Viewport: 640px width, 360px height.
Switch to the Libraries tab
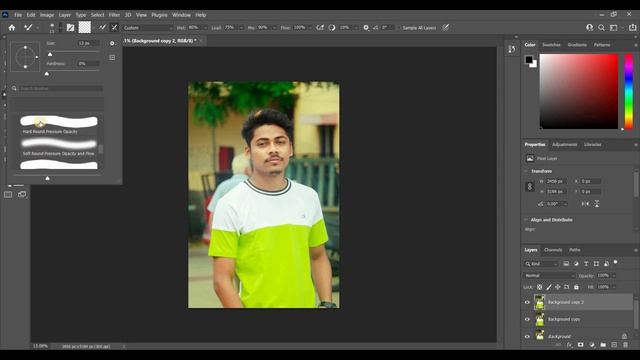tap(593, 144)
